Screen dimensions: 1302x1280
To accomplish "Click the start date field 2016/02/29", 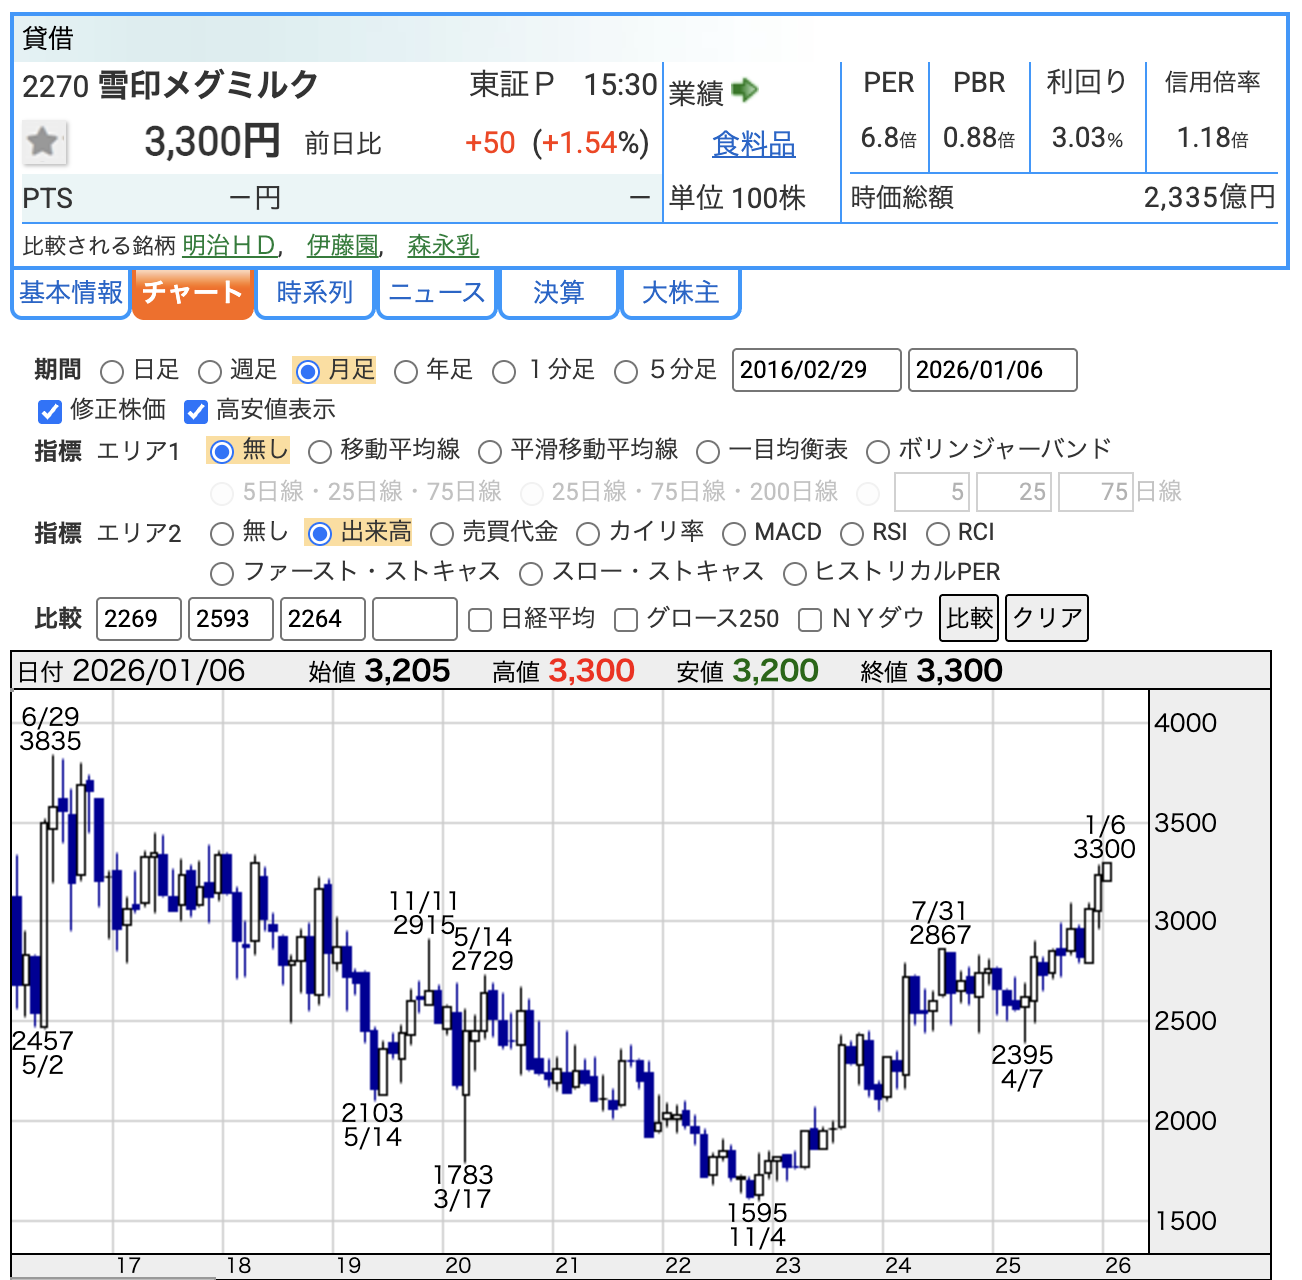I will point(816,370).
